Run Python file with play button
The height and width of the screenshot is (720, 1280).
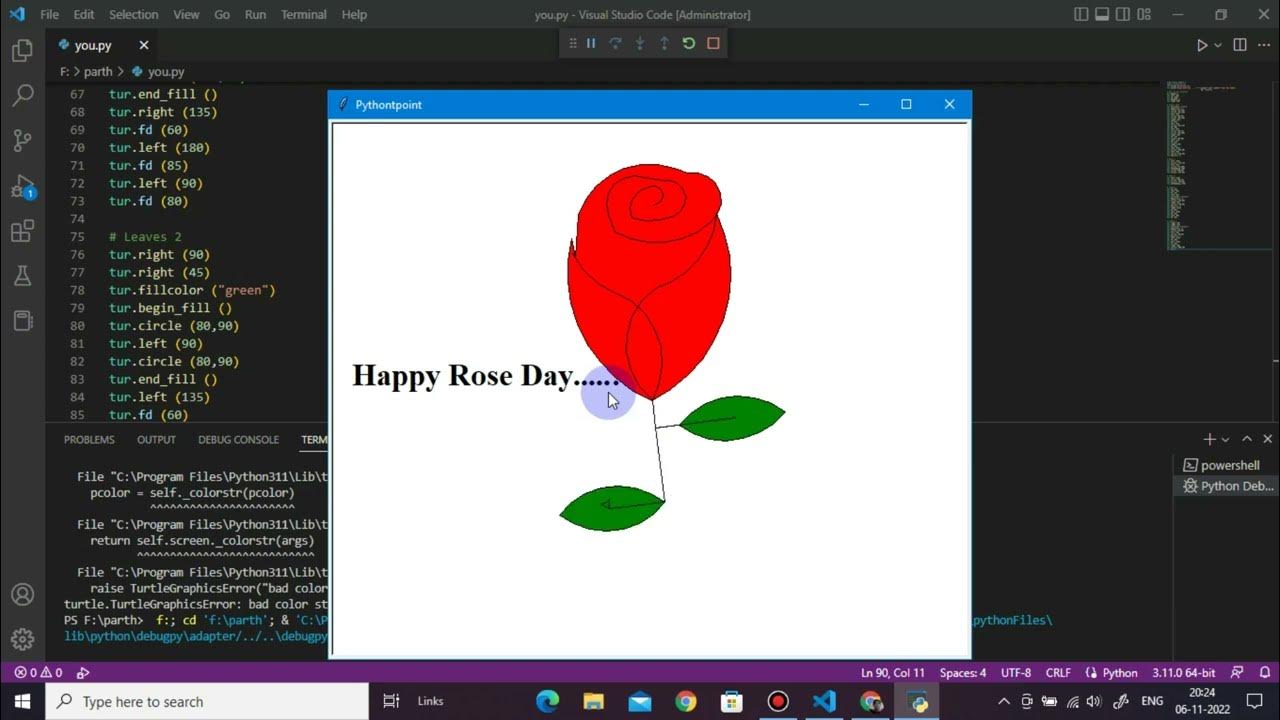(x=1202, y=45)
